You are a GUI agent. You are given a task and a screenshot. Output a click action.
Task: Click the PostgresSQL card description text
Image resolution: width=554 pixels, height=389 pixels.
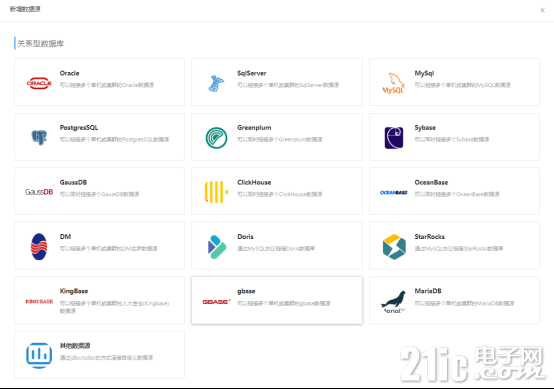114,139
